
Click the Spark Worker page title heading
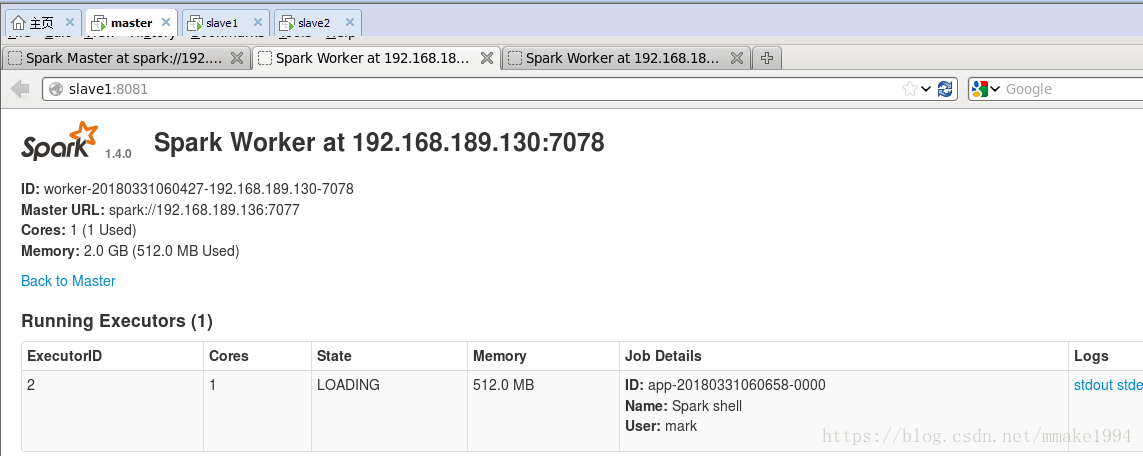coord(379,142)
